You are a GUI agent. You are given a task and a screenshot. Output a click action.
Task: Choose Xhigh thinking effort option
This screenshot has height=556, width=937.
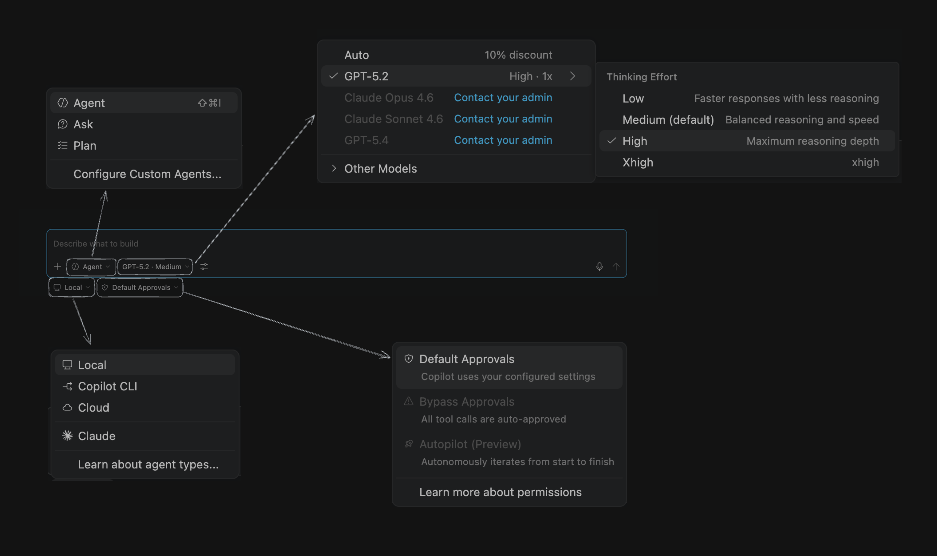[x=747, y=163]
